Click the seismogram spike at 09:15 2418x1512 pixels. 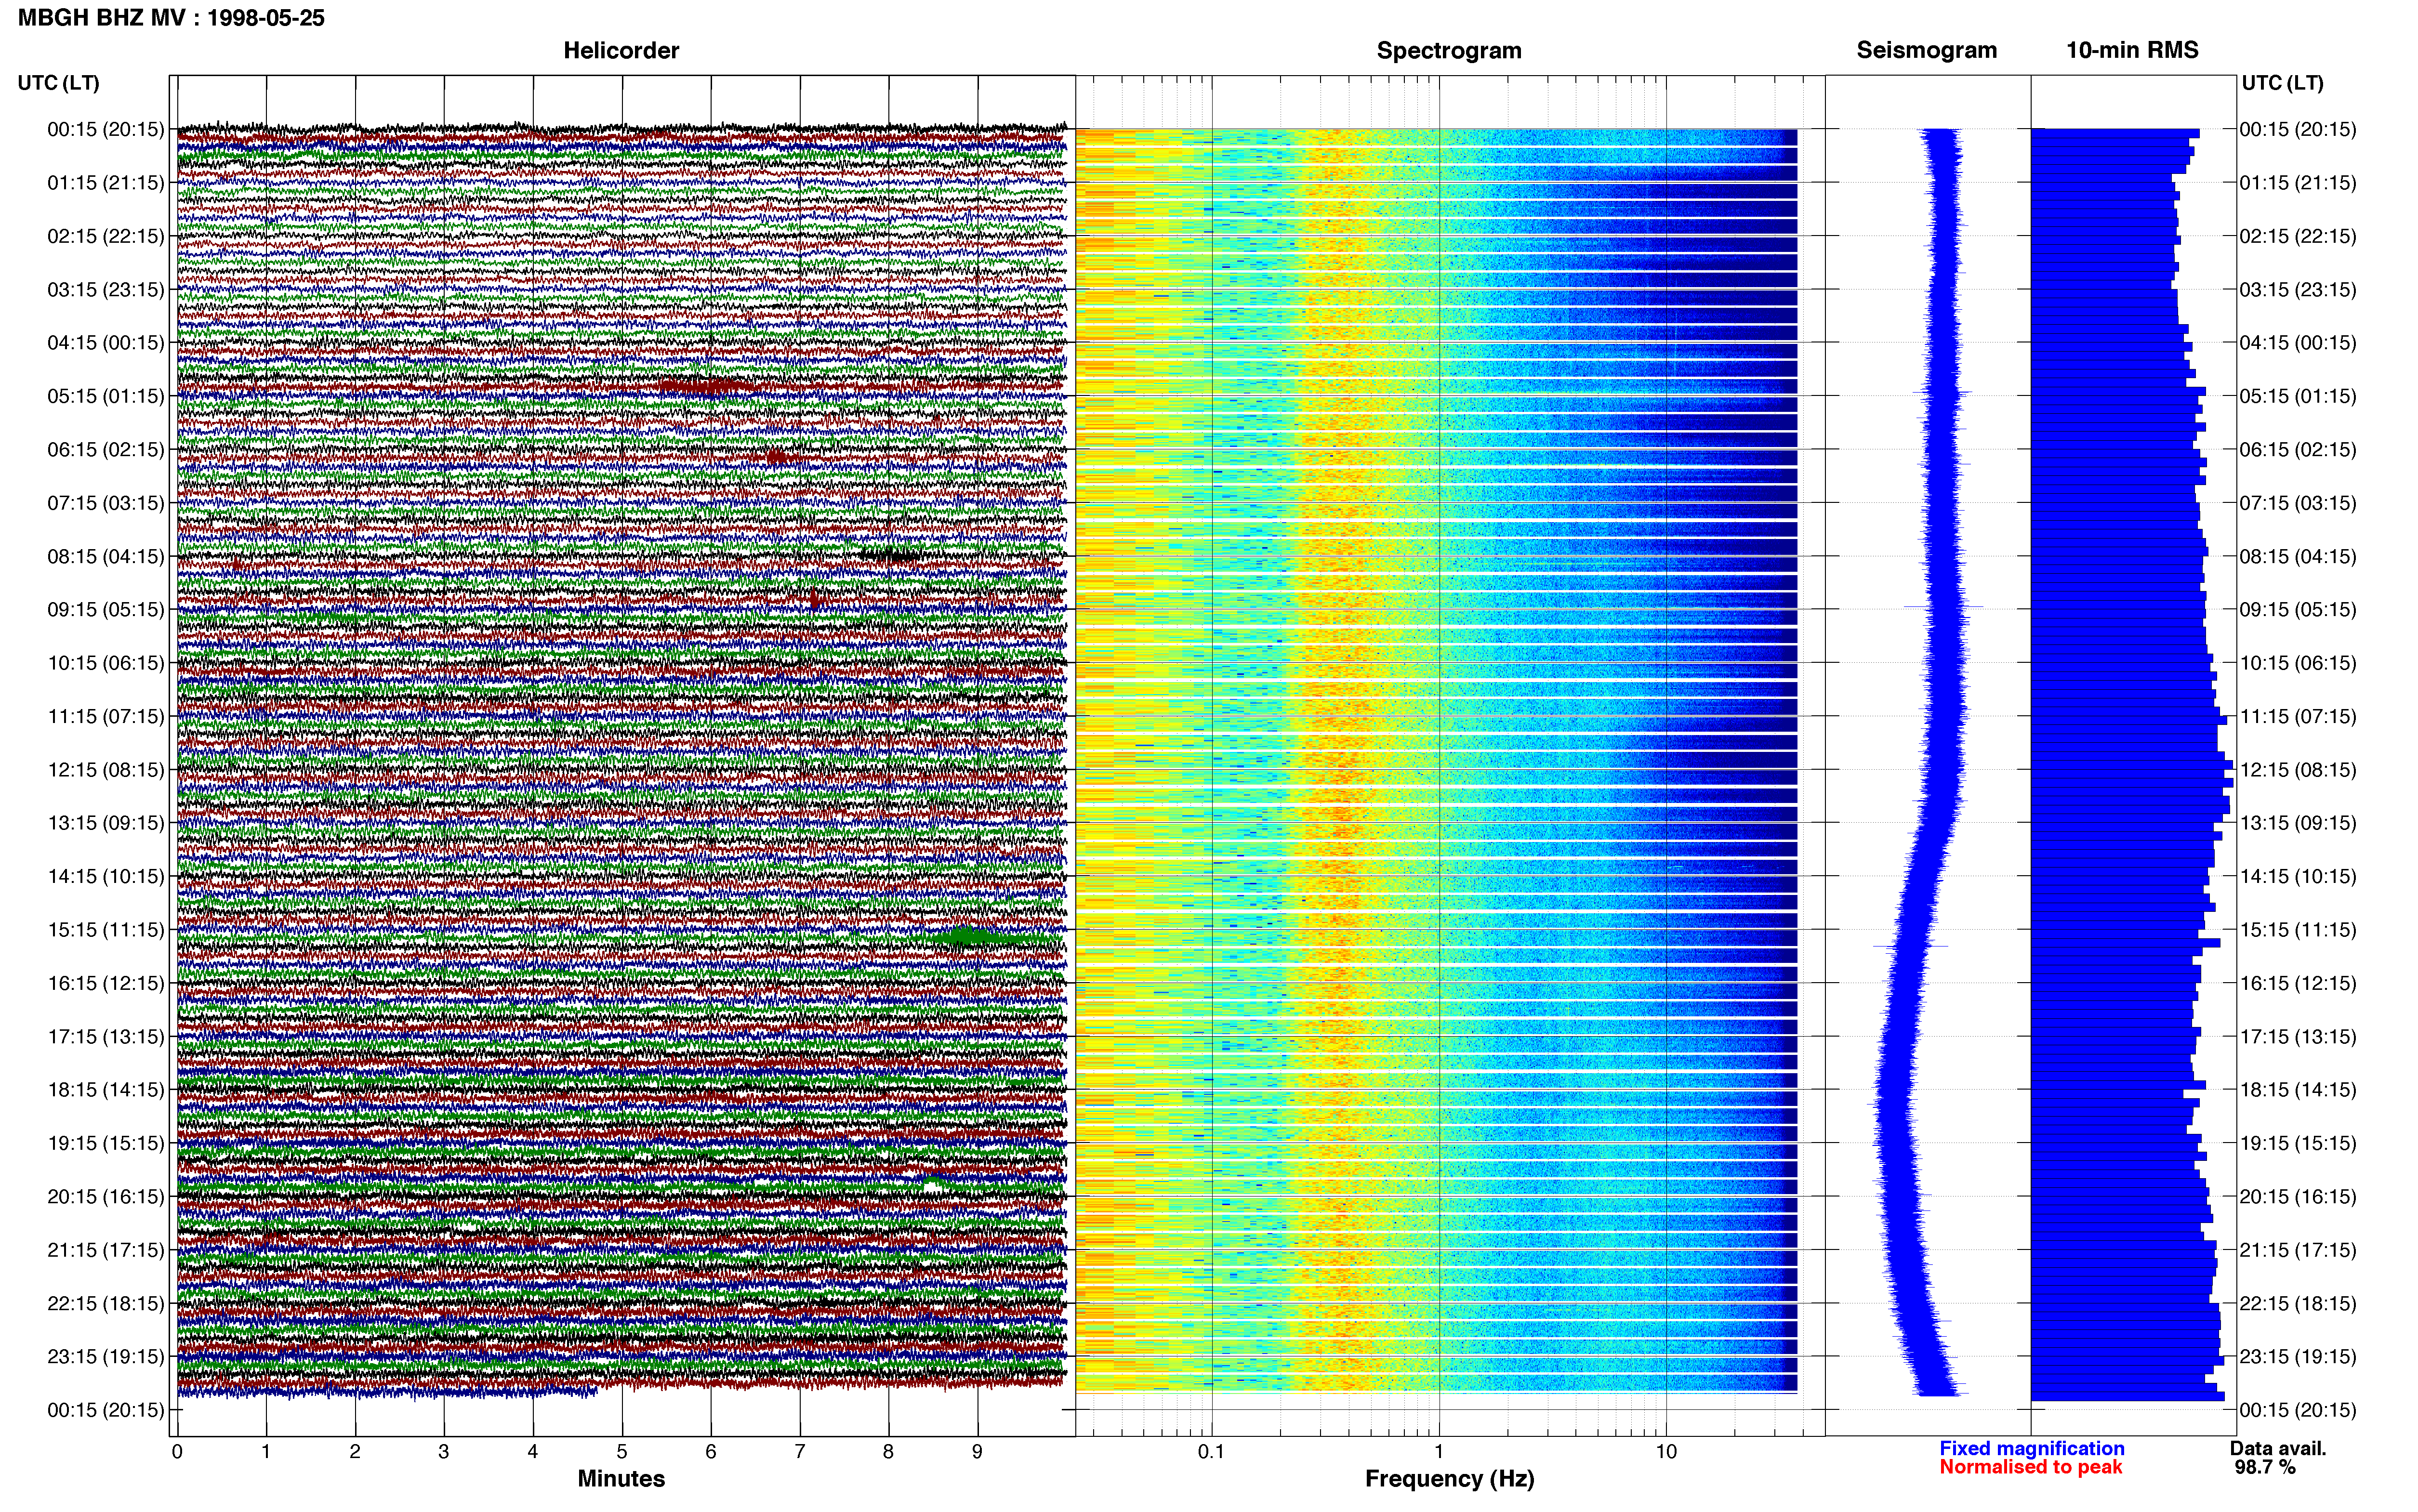click(x=1943, y=606)
